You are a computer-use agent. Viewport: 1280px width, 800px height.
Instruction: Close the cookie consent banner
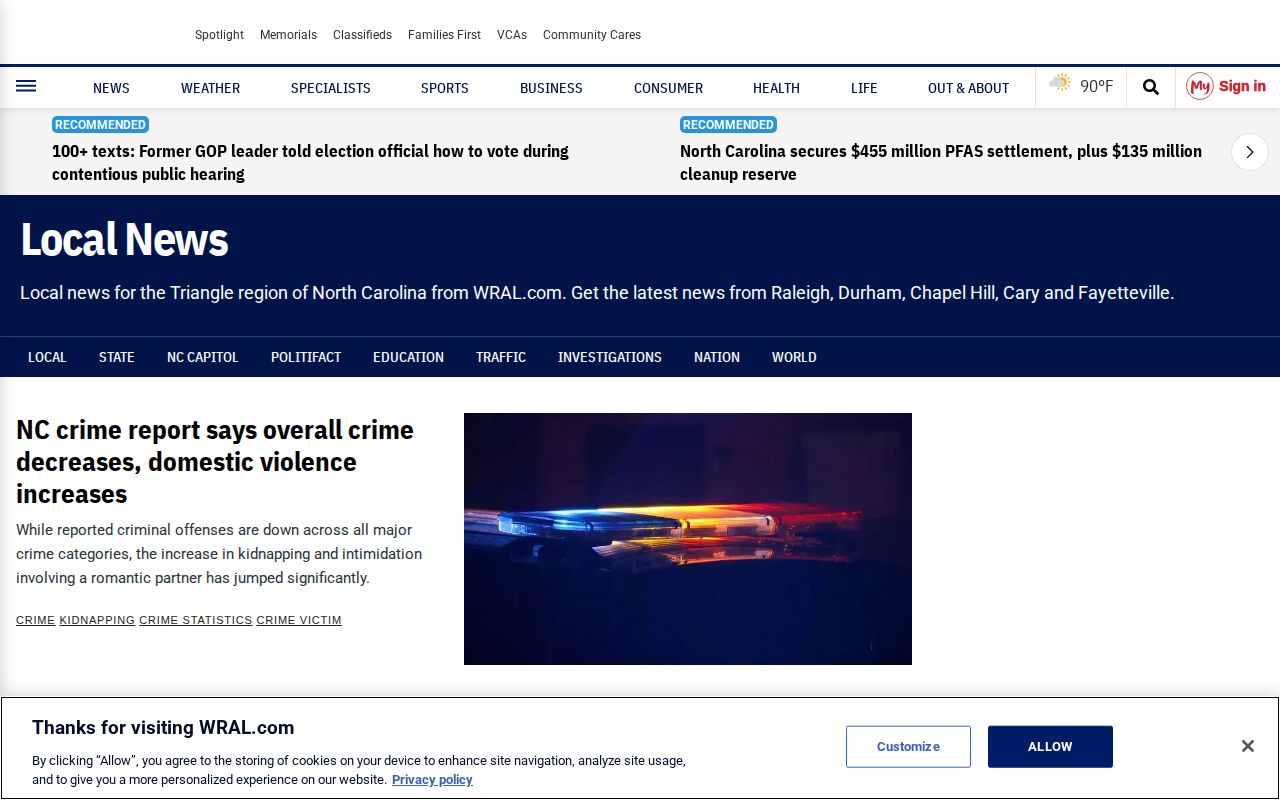pos(1247,746)
